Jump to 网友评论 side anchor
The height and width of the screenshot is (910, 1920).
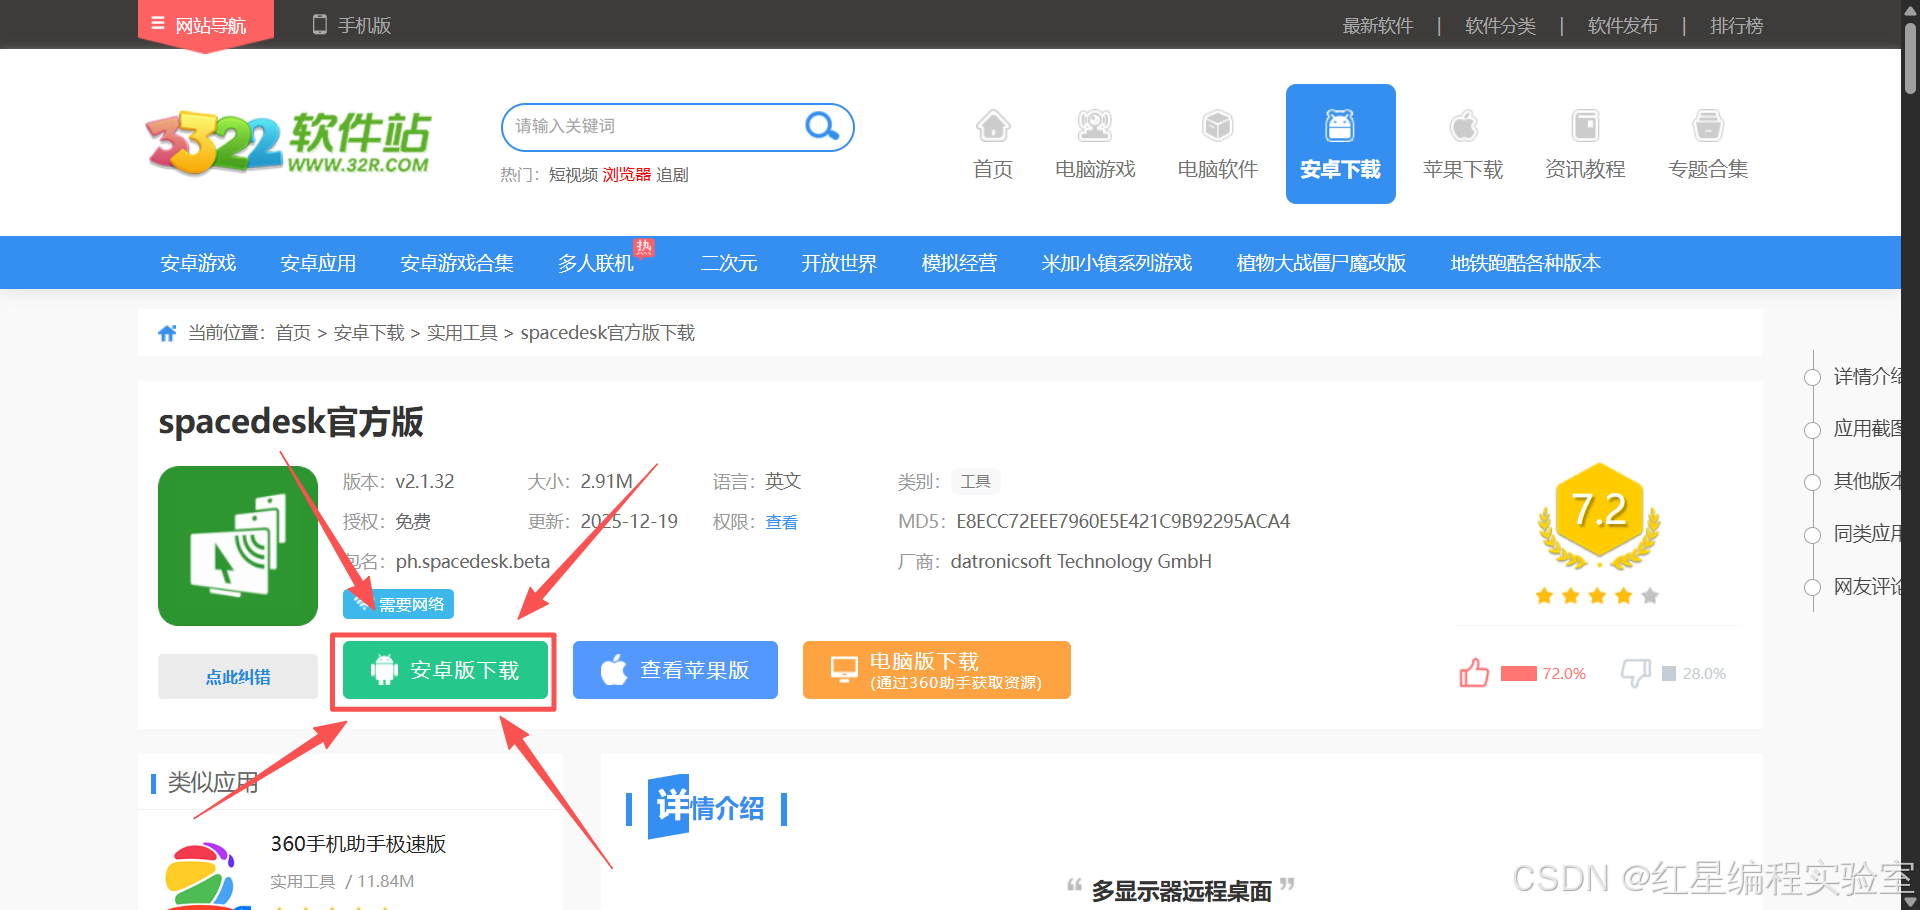(x=1867, y=587)
